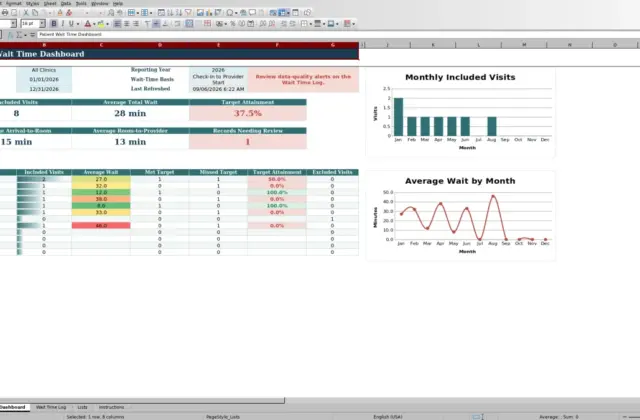Switch to the Lists sheet tab

[82, 407]
